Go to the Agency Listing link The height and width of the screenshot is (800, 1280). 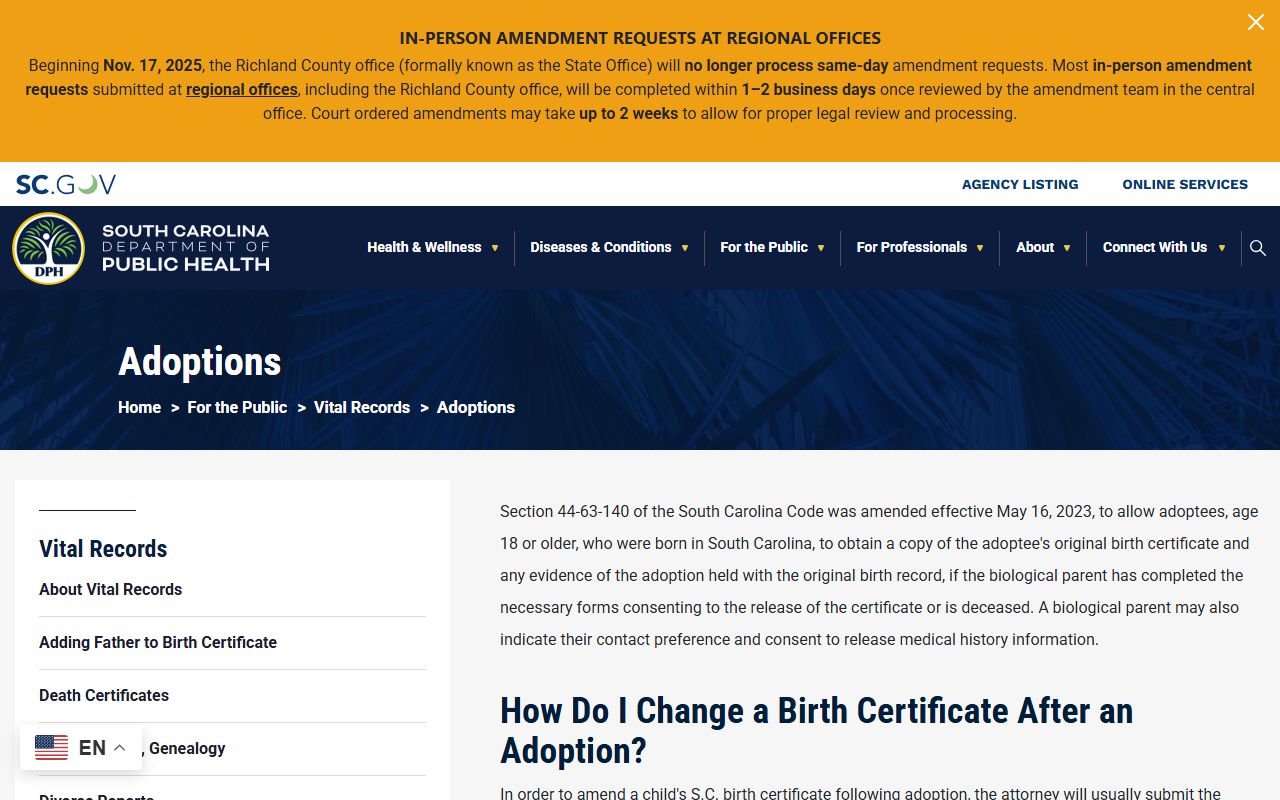point(1020,184)
